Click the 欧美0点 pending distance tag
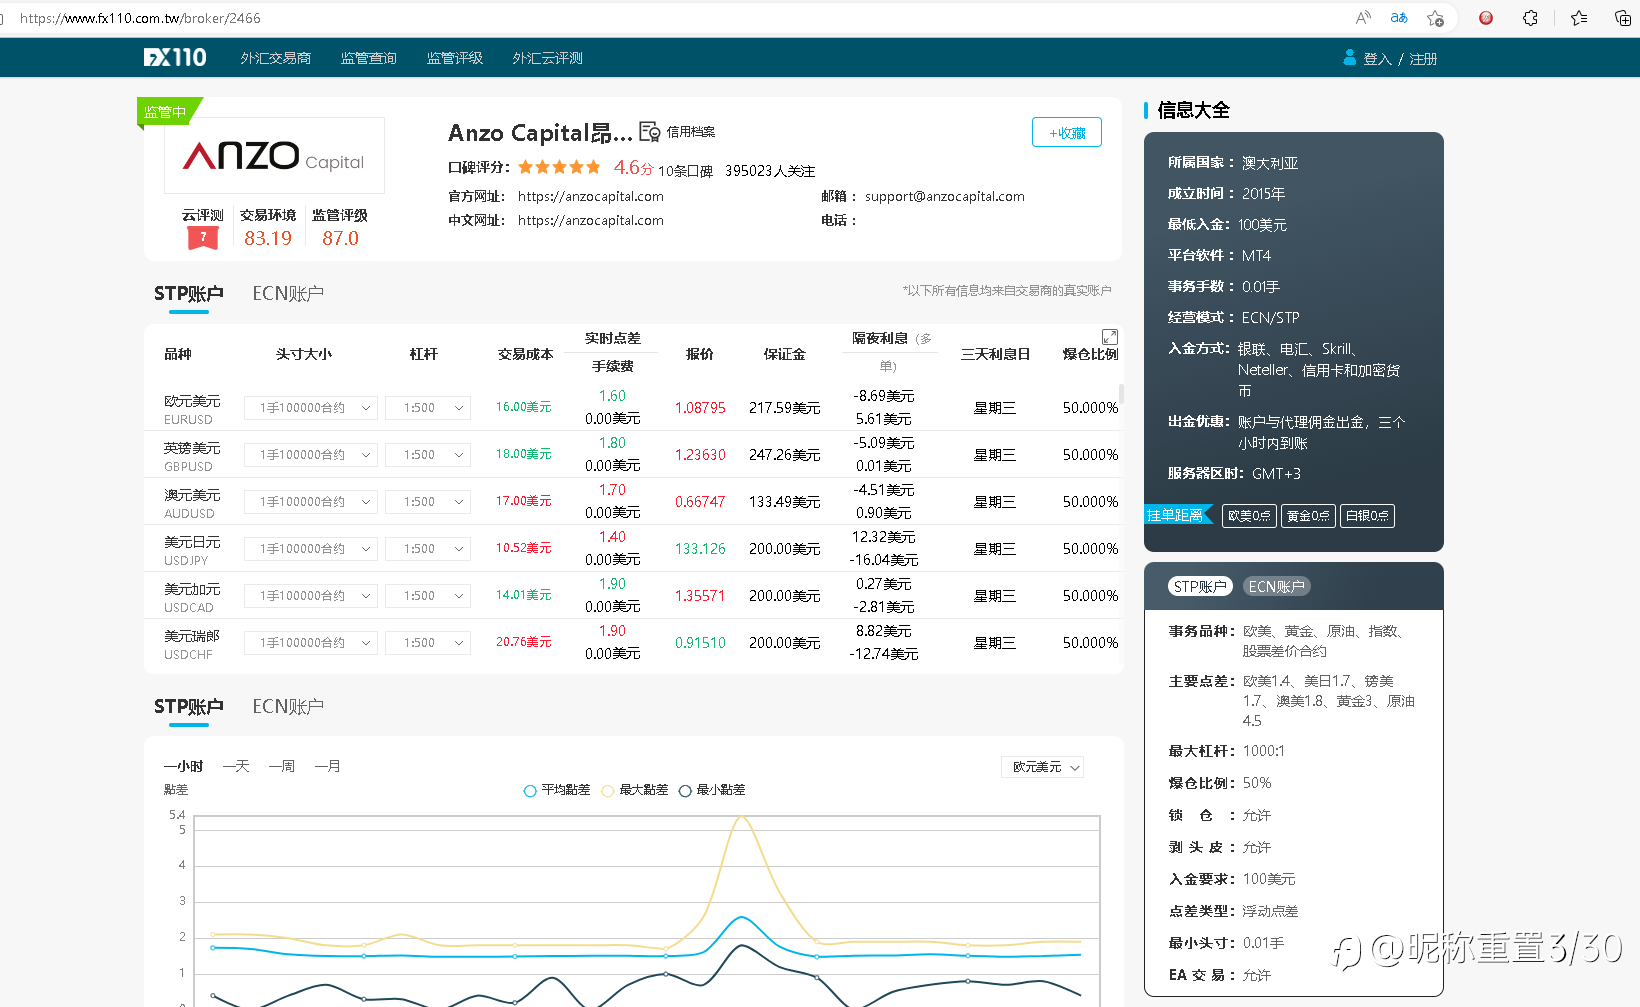1640x1007 pixels. tap(1249, 516)
